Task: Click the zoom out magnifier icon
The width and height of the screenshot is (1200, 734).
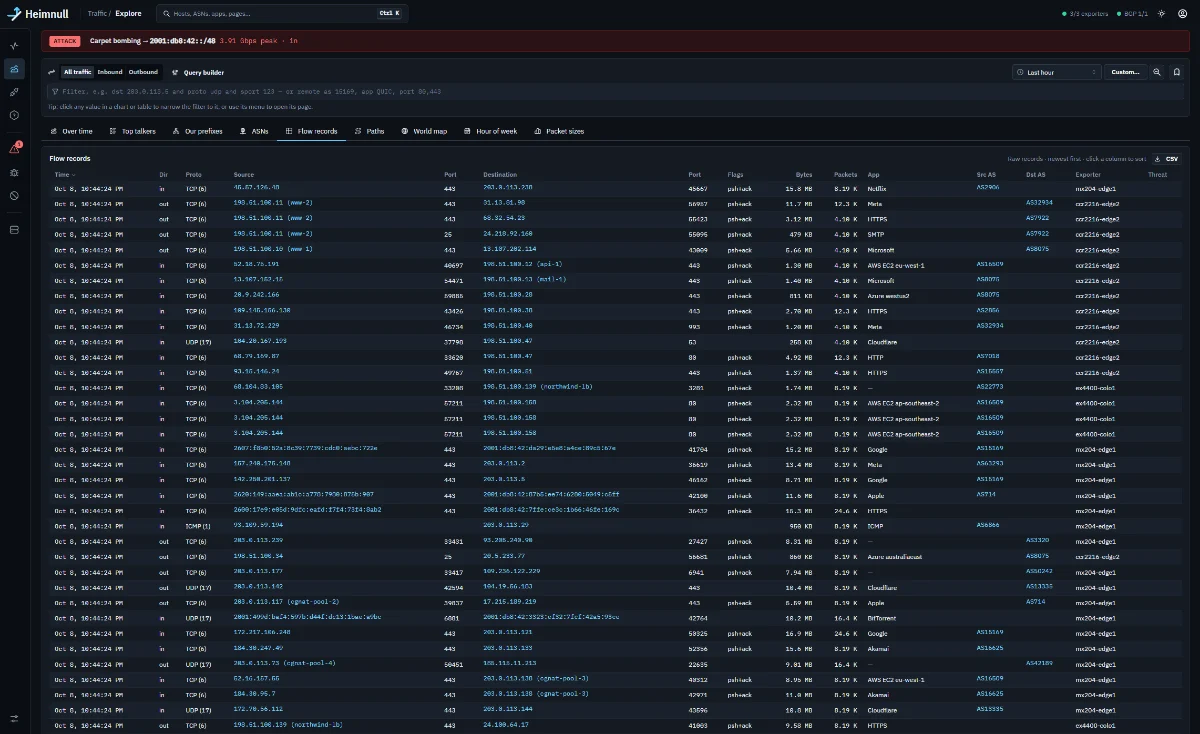Action: click(1157, 72)
